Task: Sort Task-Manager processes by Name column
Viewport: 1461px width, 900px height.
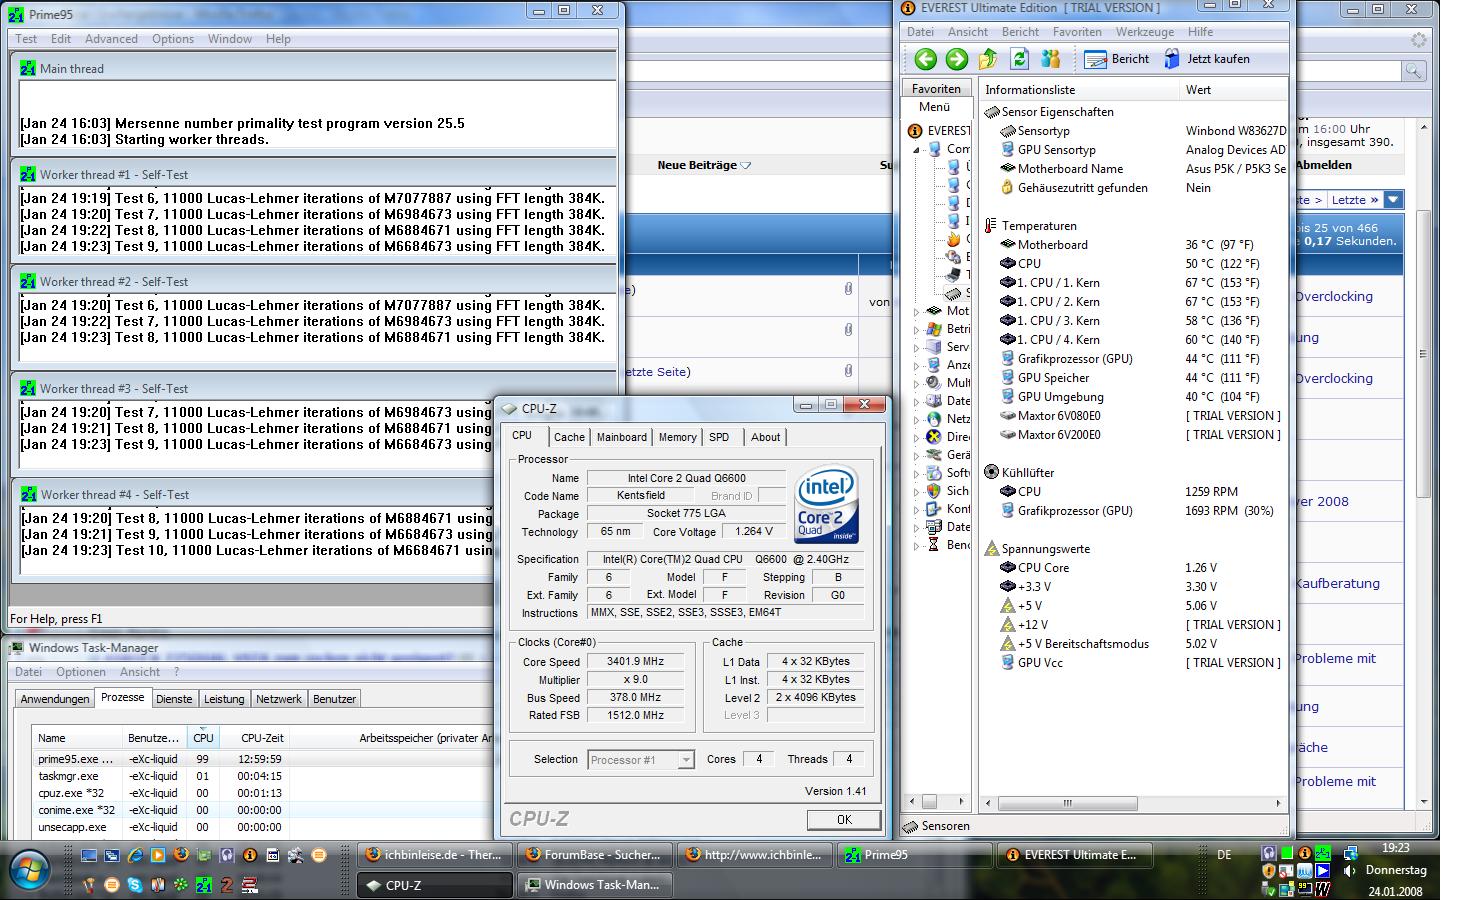Action: 77,738
